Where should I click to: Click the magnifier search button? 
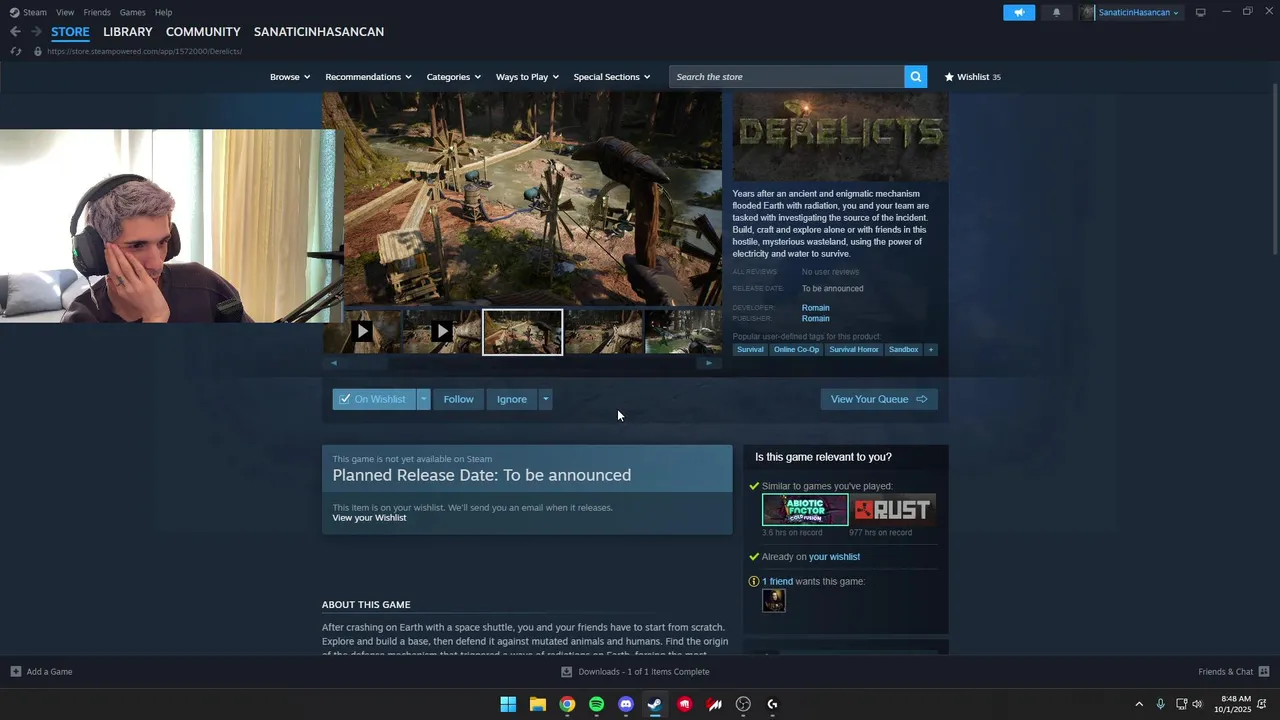coord(915,77)
